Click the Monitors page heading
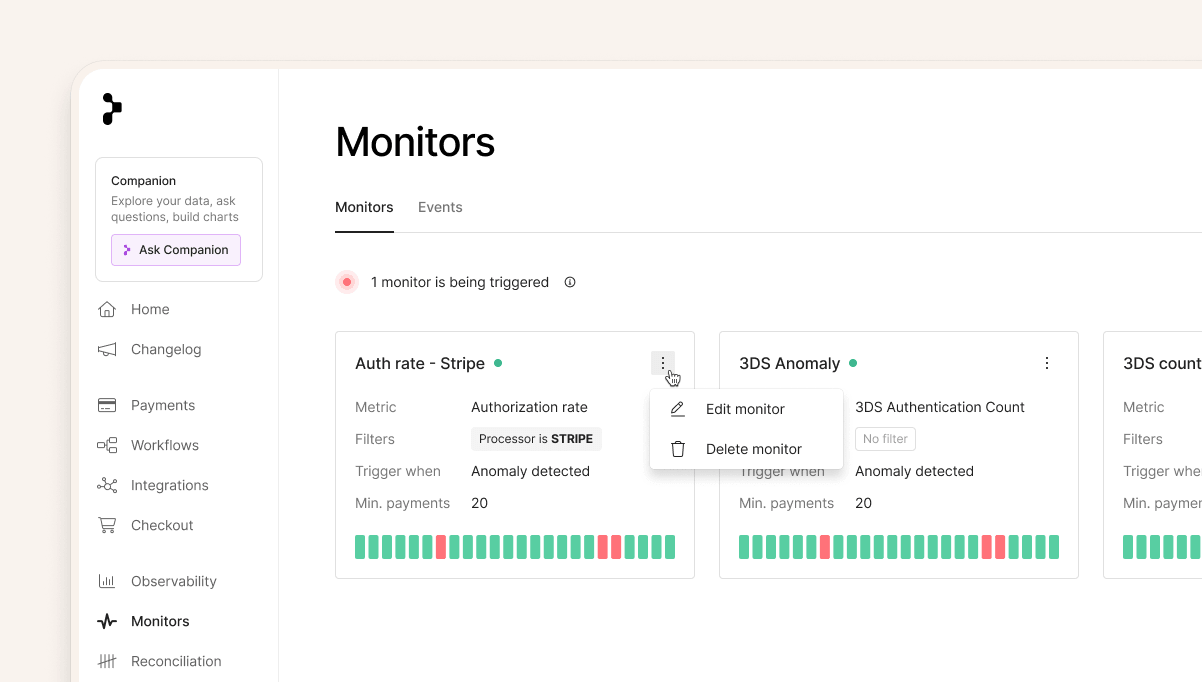Viewport: 1202px width, 682px height. (415, 142)
